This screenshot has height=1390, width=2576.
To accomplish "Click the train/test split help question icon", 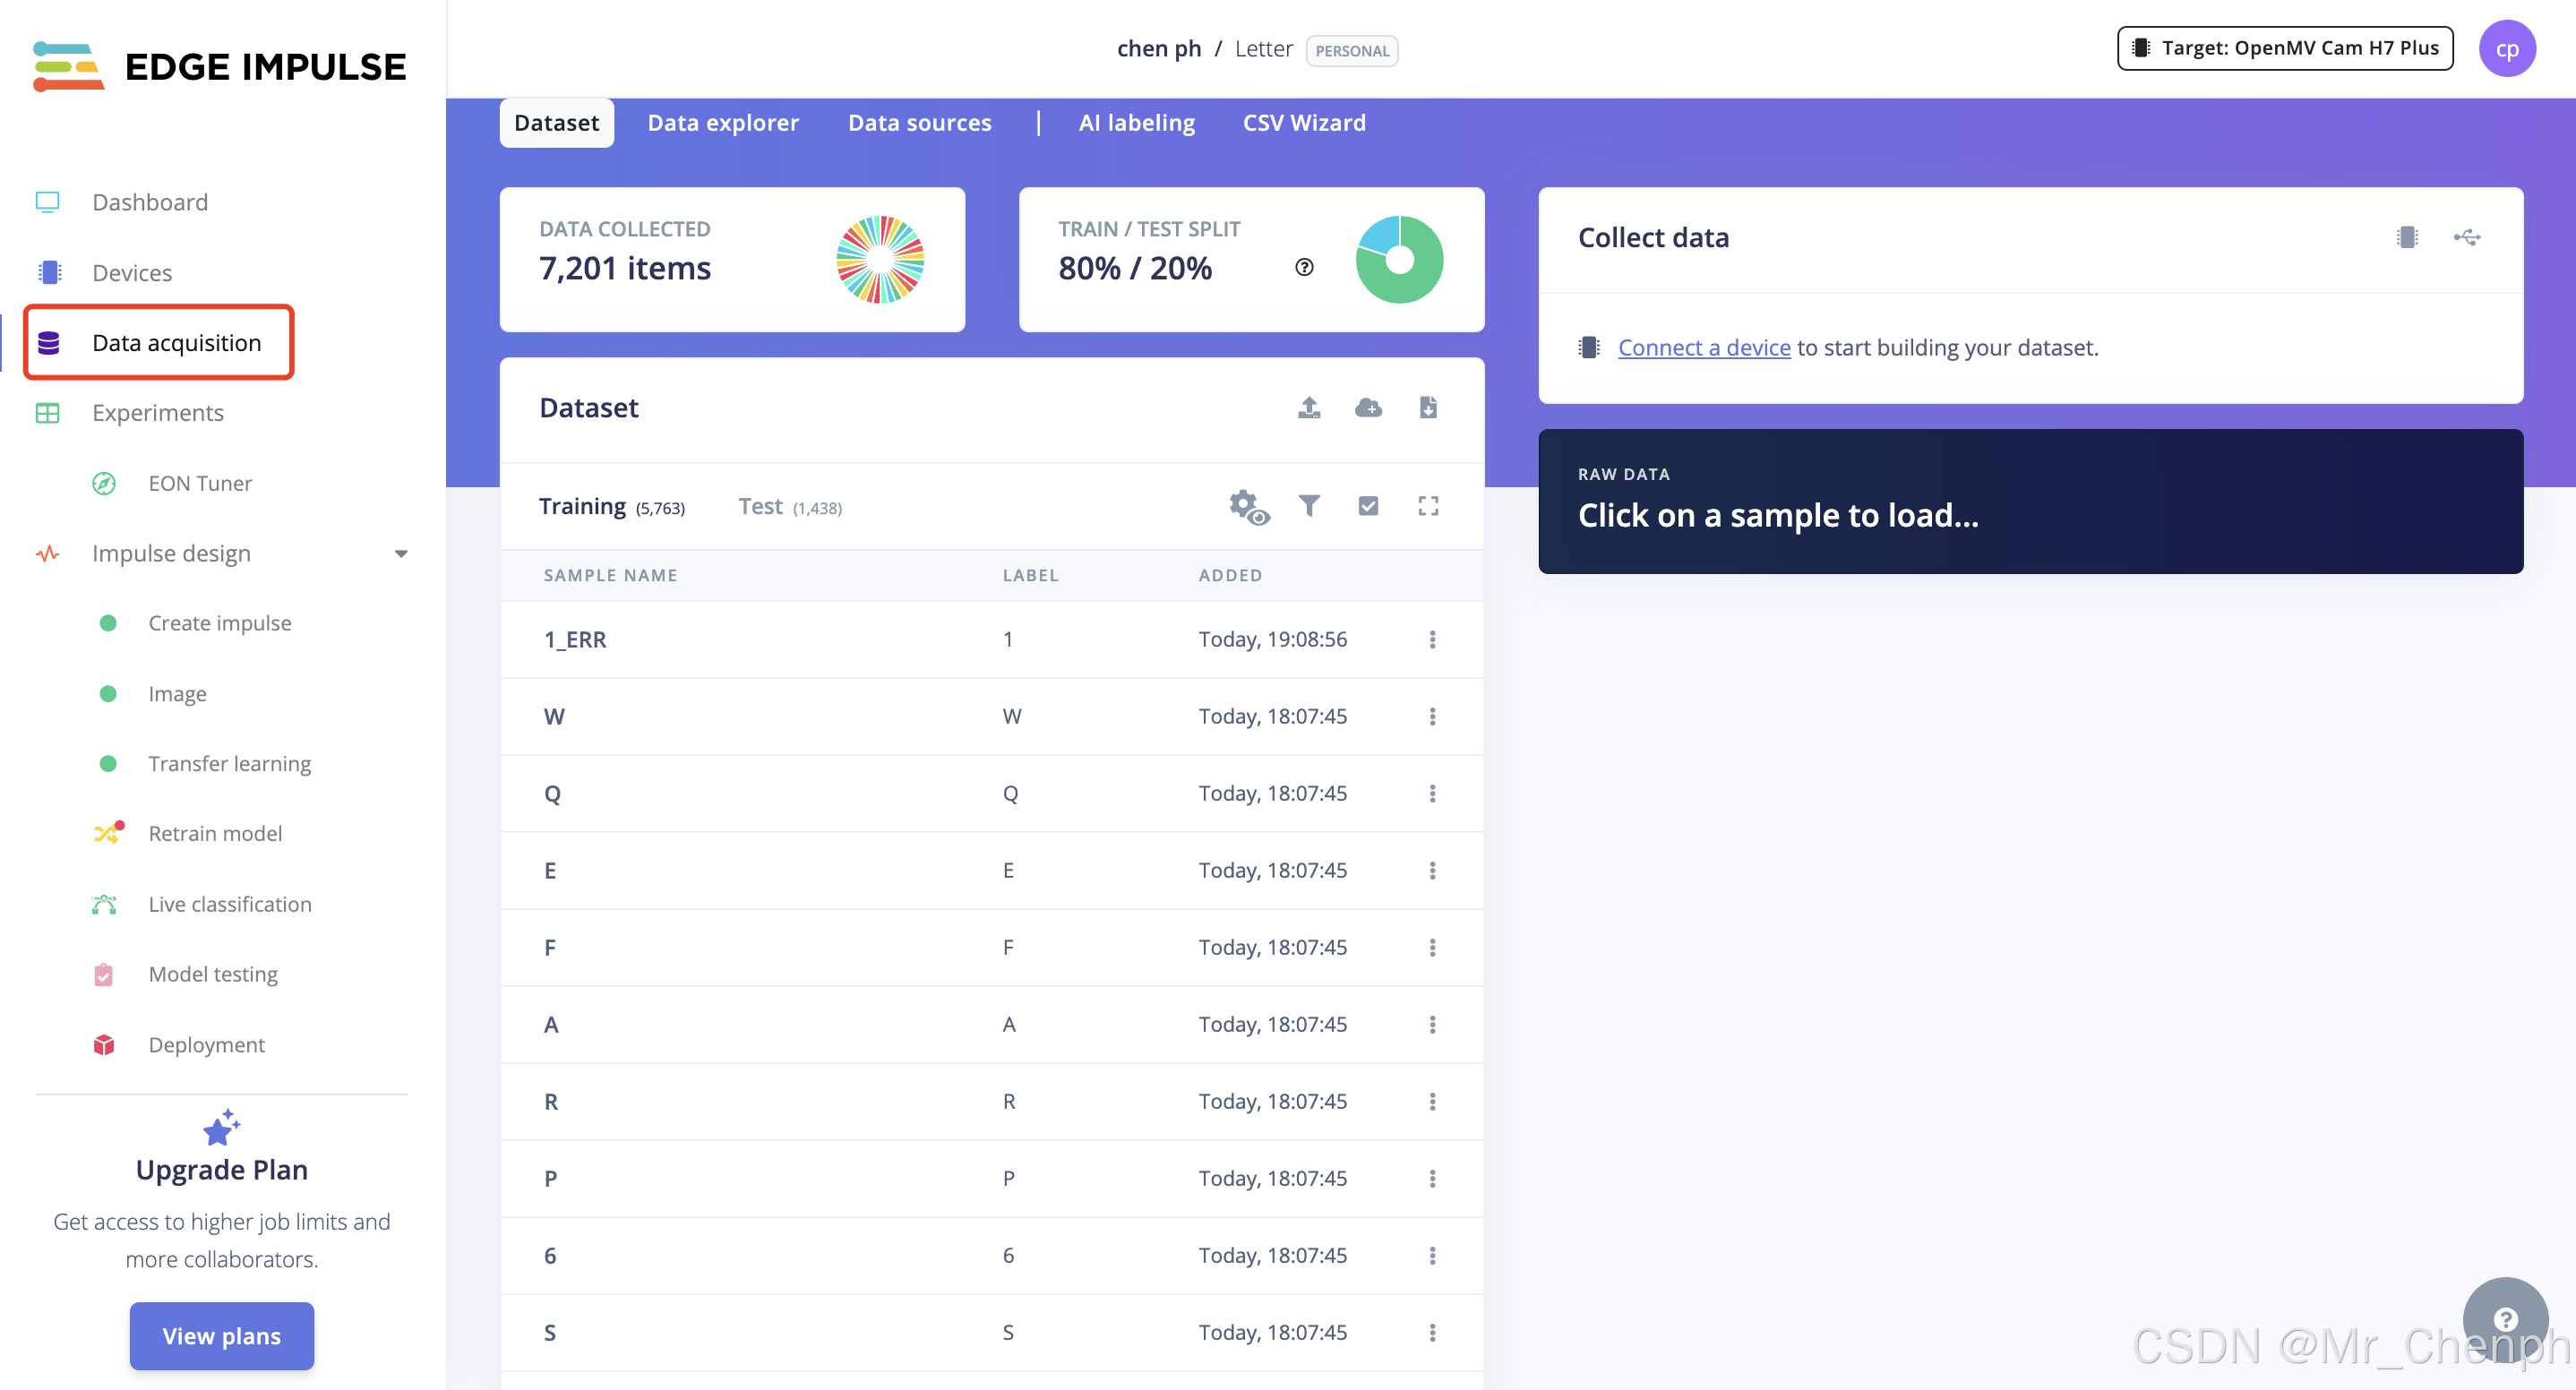I will [1304, 267].
